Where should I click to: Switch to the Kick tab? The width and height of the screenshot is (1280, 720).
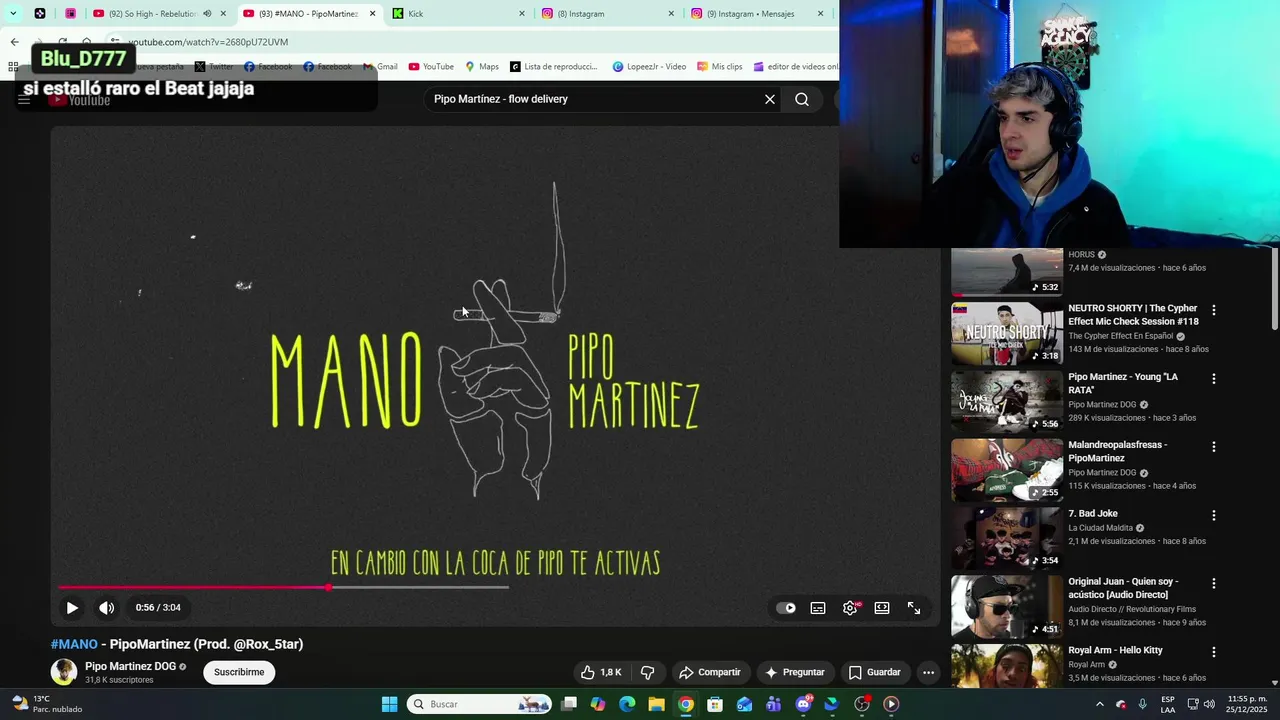click(458, 14)
